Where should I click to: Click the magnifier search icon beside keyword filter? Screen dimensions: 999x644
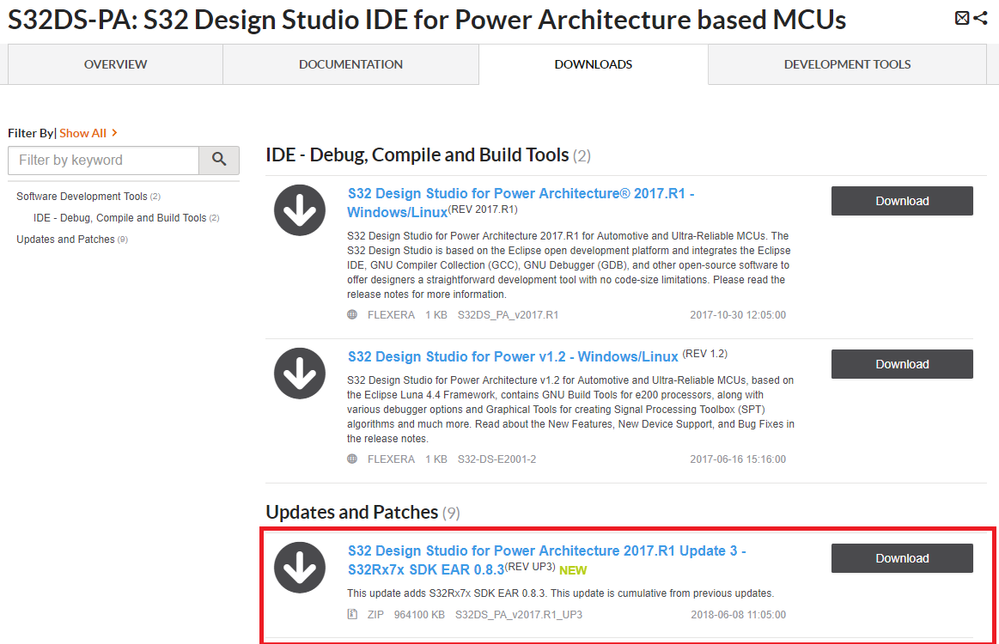220,160
